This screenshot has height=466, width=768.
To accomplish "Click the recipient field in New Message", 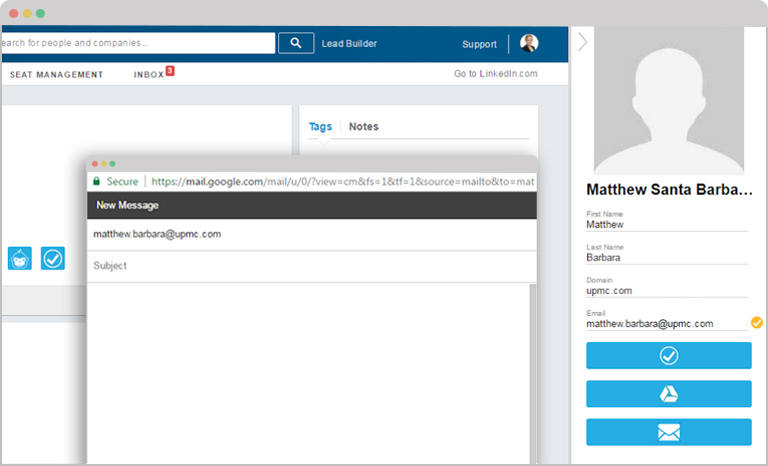I will pyautogui.click(x=312, y=234).
